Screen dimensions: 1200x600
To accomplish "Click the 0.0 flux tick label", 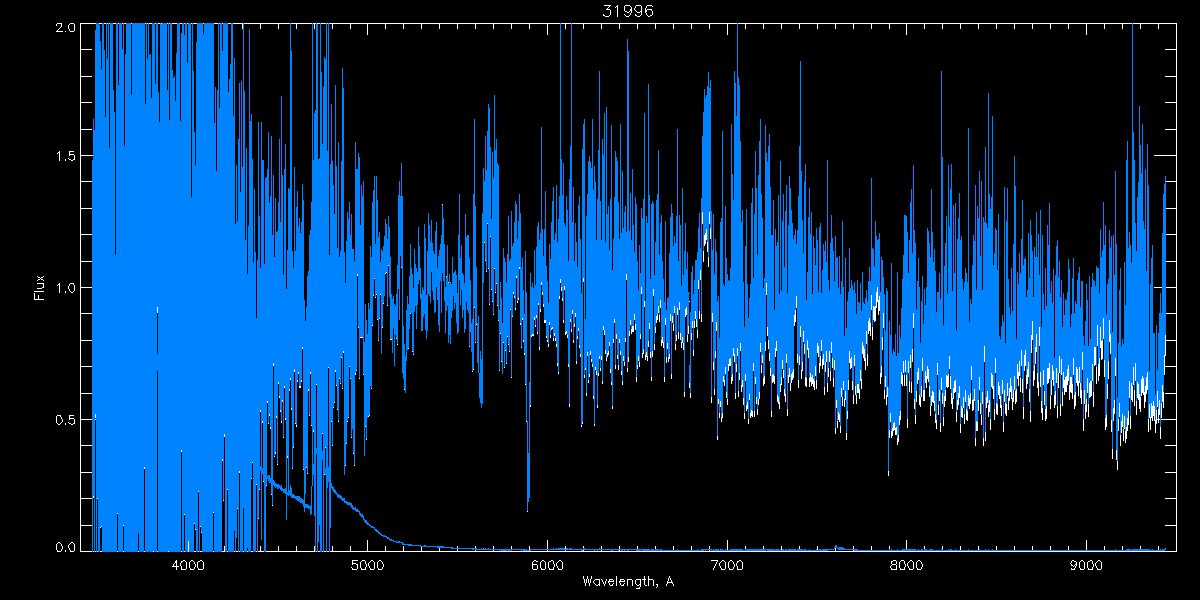I will tap(66, 546).
